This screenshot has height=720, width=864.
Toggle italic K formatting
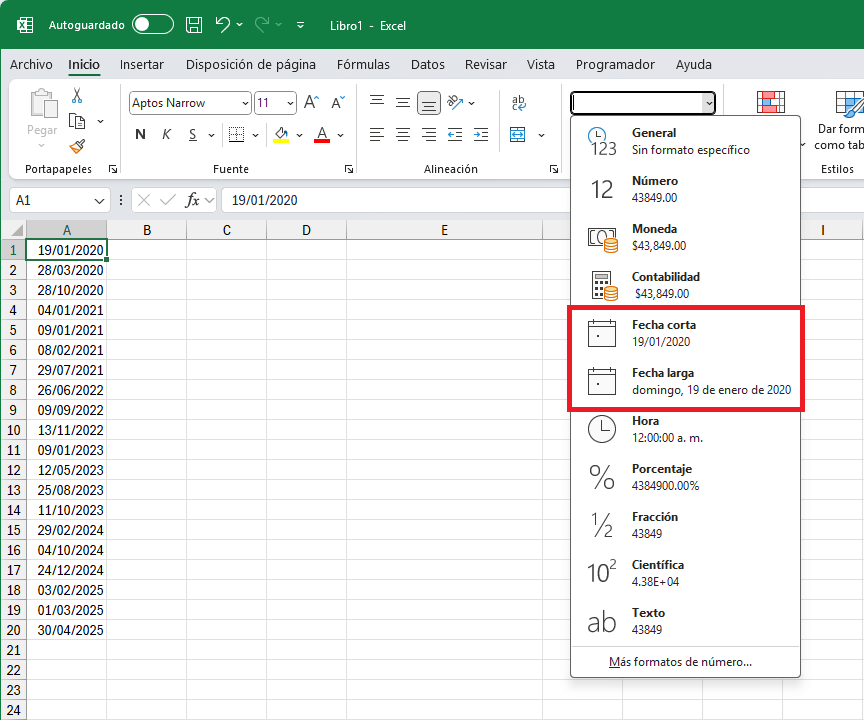pos(166,134)
